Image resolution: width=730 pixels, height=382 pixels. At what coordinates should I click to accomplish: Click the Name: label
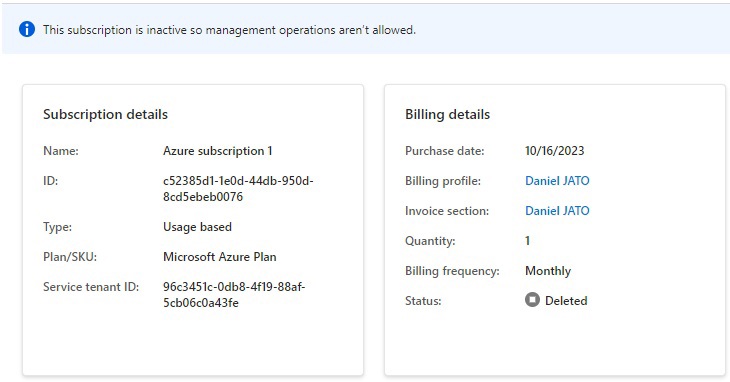click(x=61, y=151)
